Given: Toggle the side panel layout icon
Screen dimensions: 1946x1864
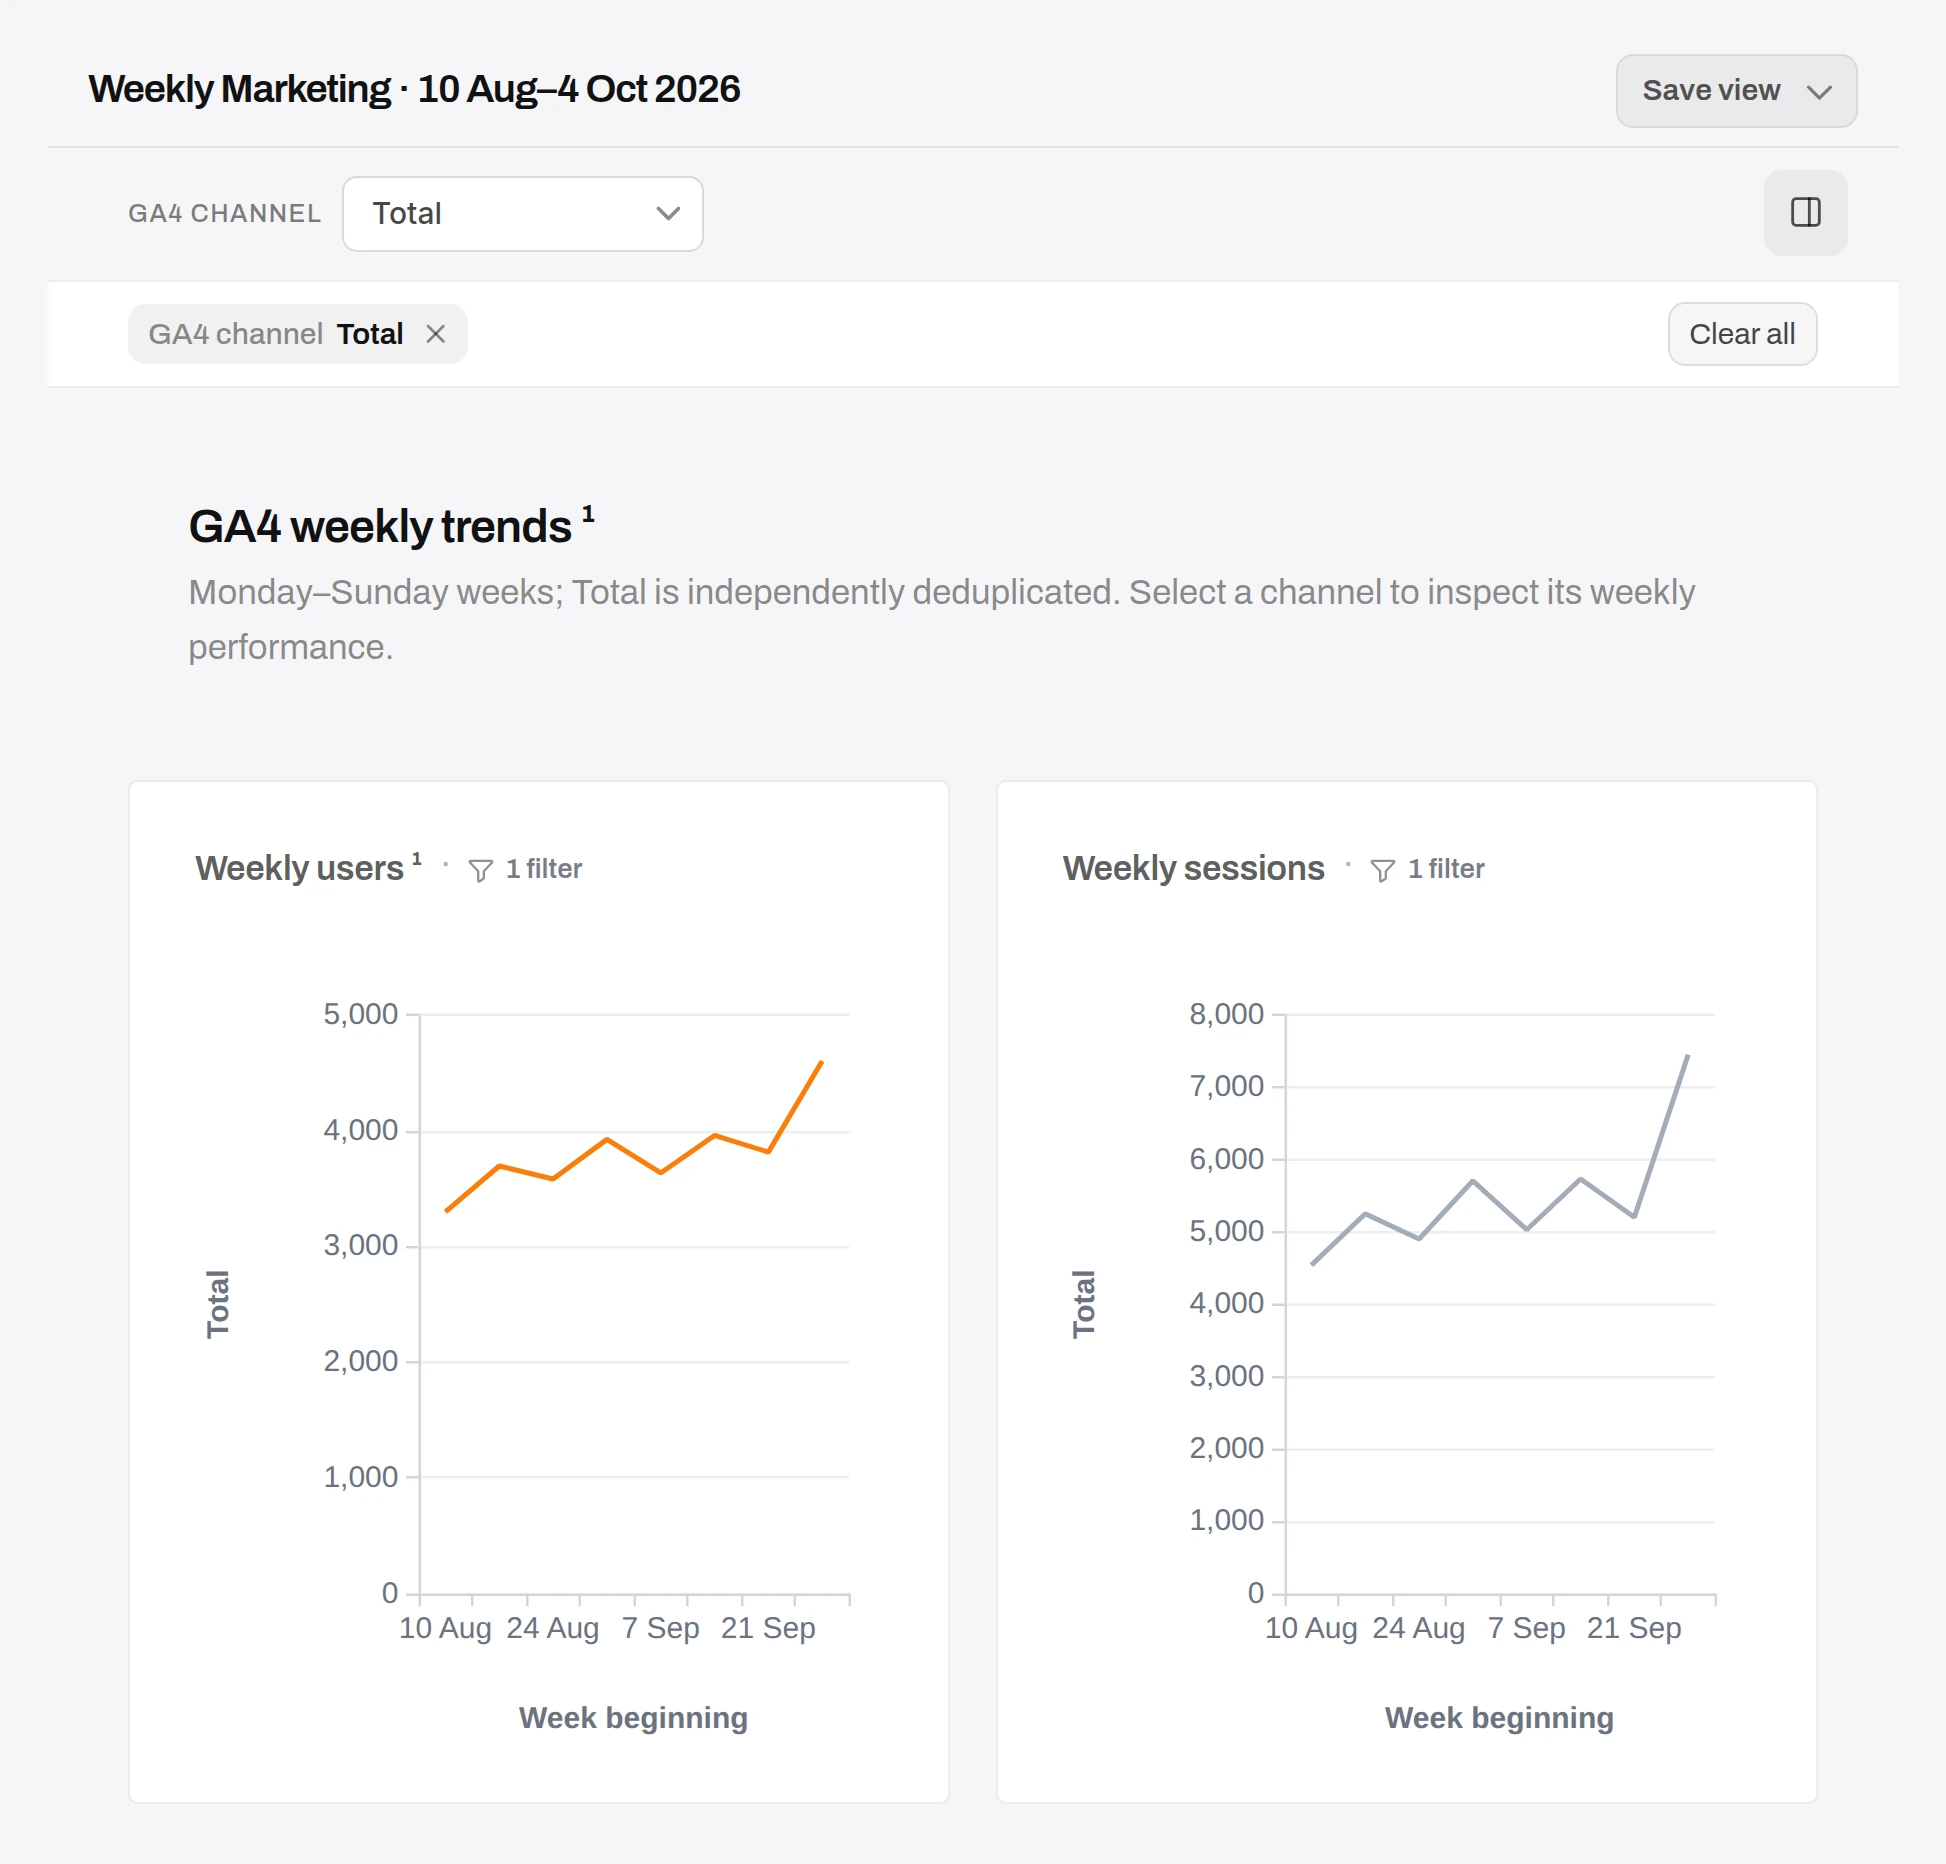Looking at the screenshot, I should 1805,212.
